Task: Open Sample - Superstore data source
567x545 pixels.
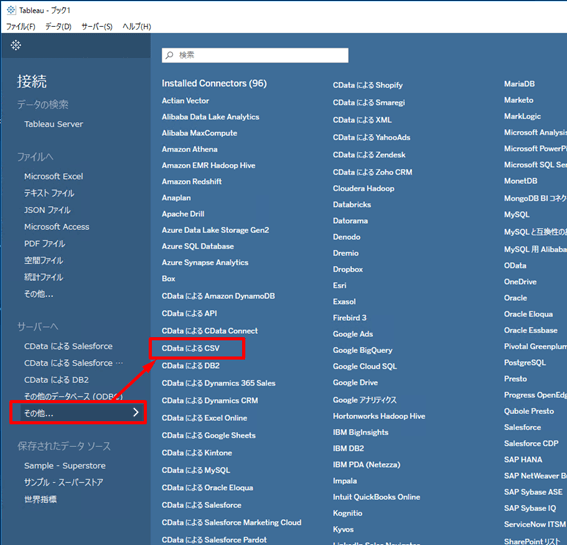Action: (65, 465)
